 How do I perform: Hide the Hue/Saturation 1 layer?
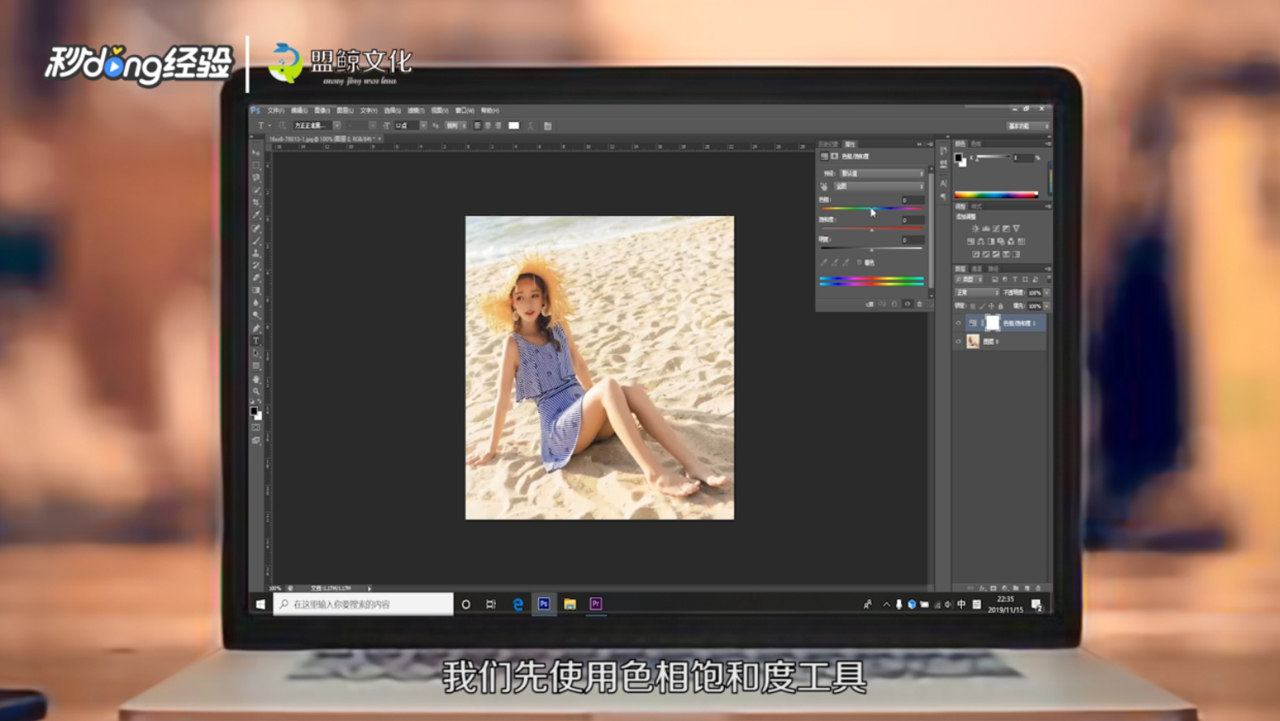[x=958, y=323]
